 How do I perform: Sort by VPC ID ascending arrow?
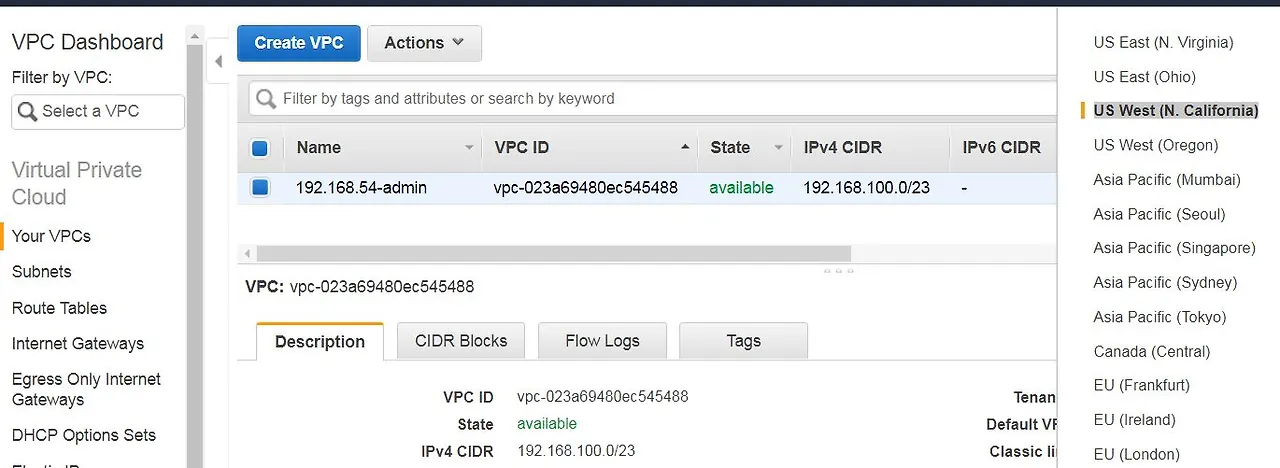(685, 147)
